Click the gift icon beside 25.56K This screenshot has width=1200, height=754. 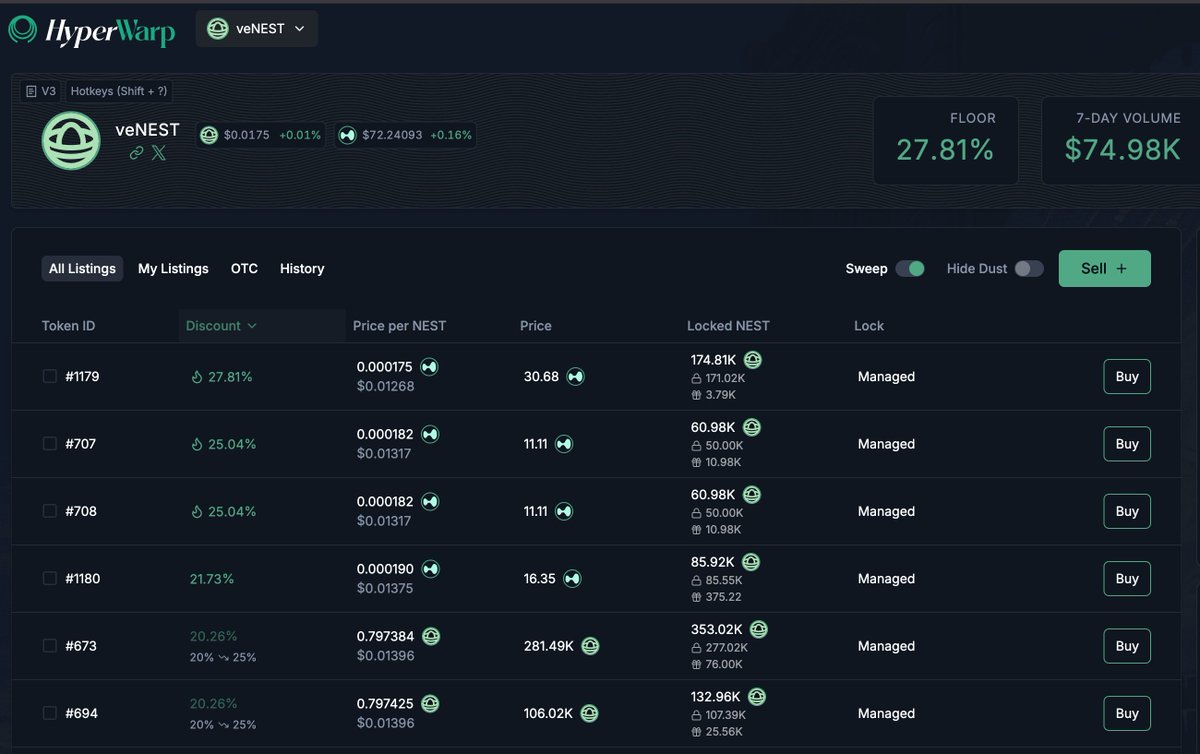point(696,732)
